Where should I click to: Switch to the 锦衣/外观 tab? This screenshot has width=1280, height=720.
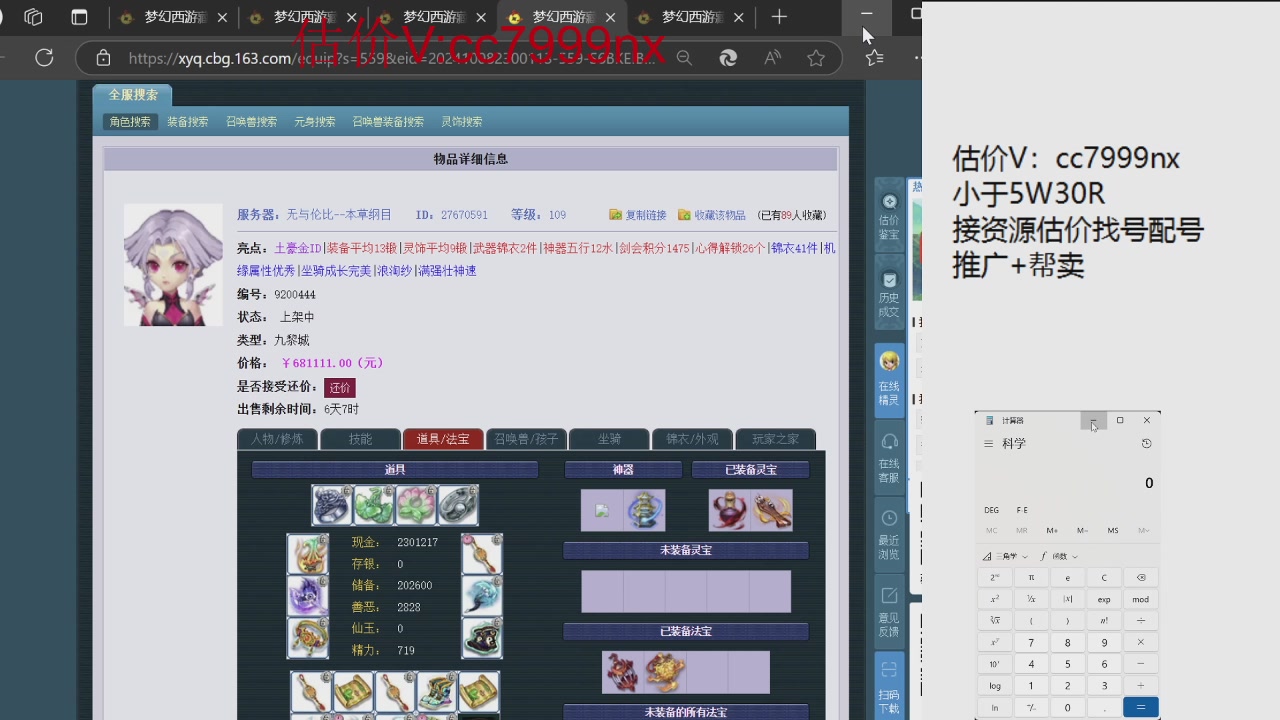coord(692,439)
